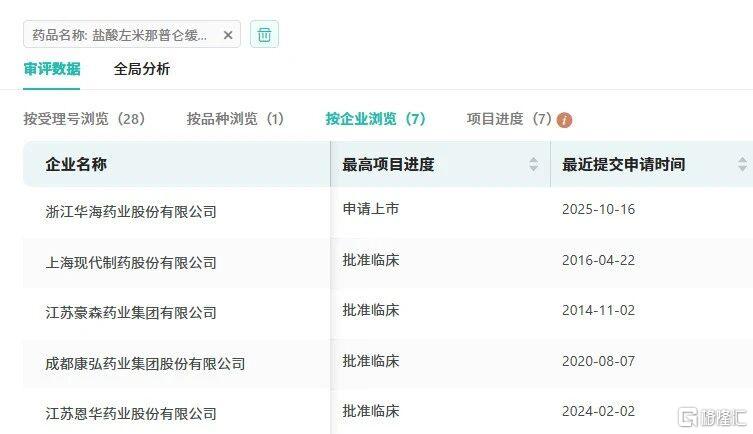Select 江苏豪森药业集团有限公司 row
This screenshot has height=434, width=753.
(131, 312)
